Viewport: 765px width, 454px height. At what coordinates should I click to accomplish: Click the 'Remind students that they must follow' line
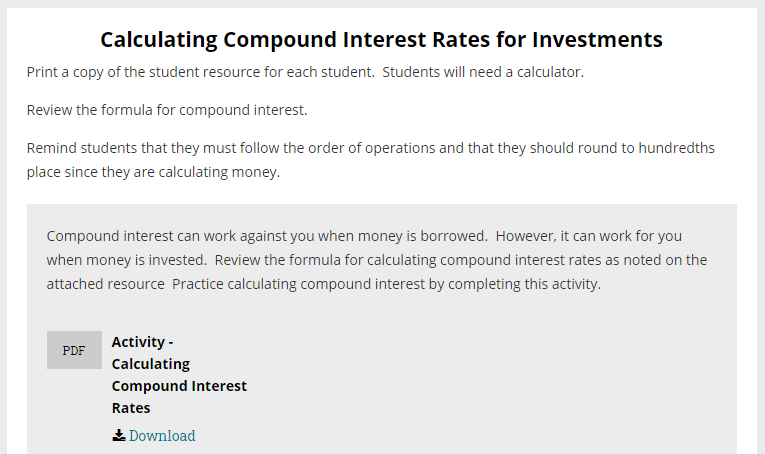[371, 148]
